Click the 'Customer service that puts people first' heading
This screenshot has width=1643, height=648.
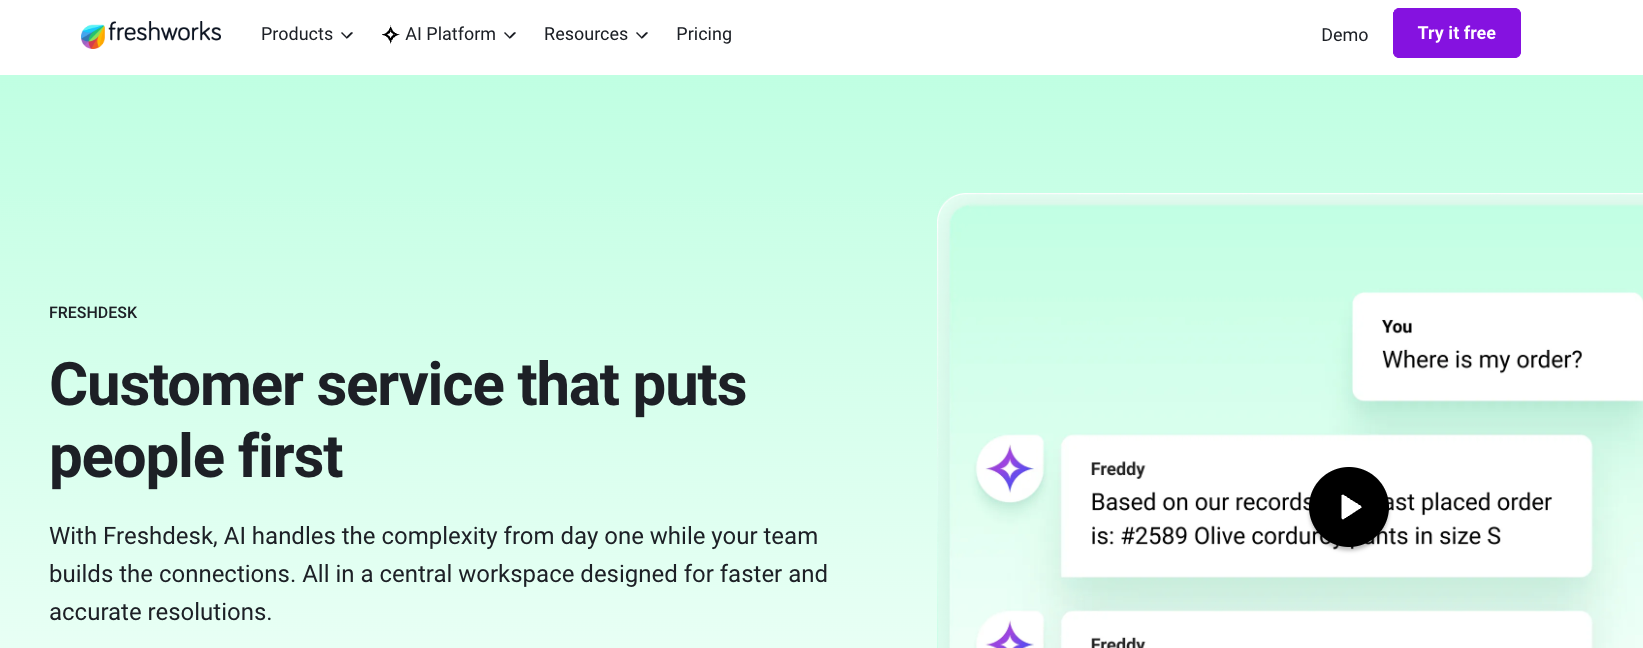click(398, 421)
